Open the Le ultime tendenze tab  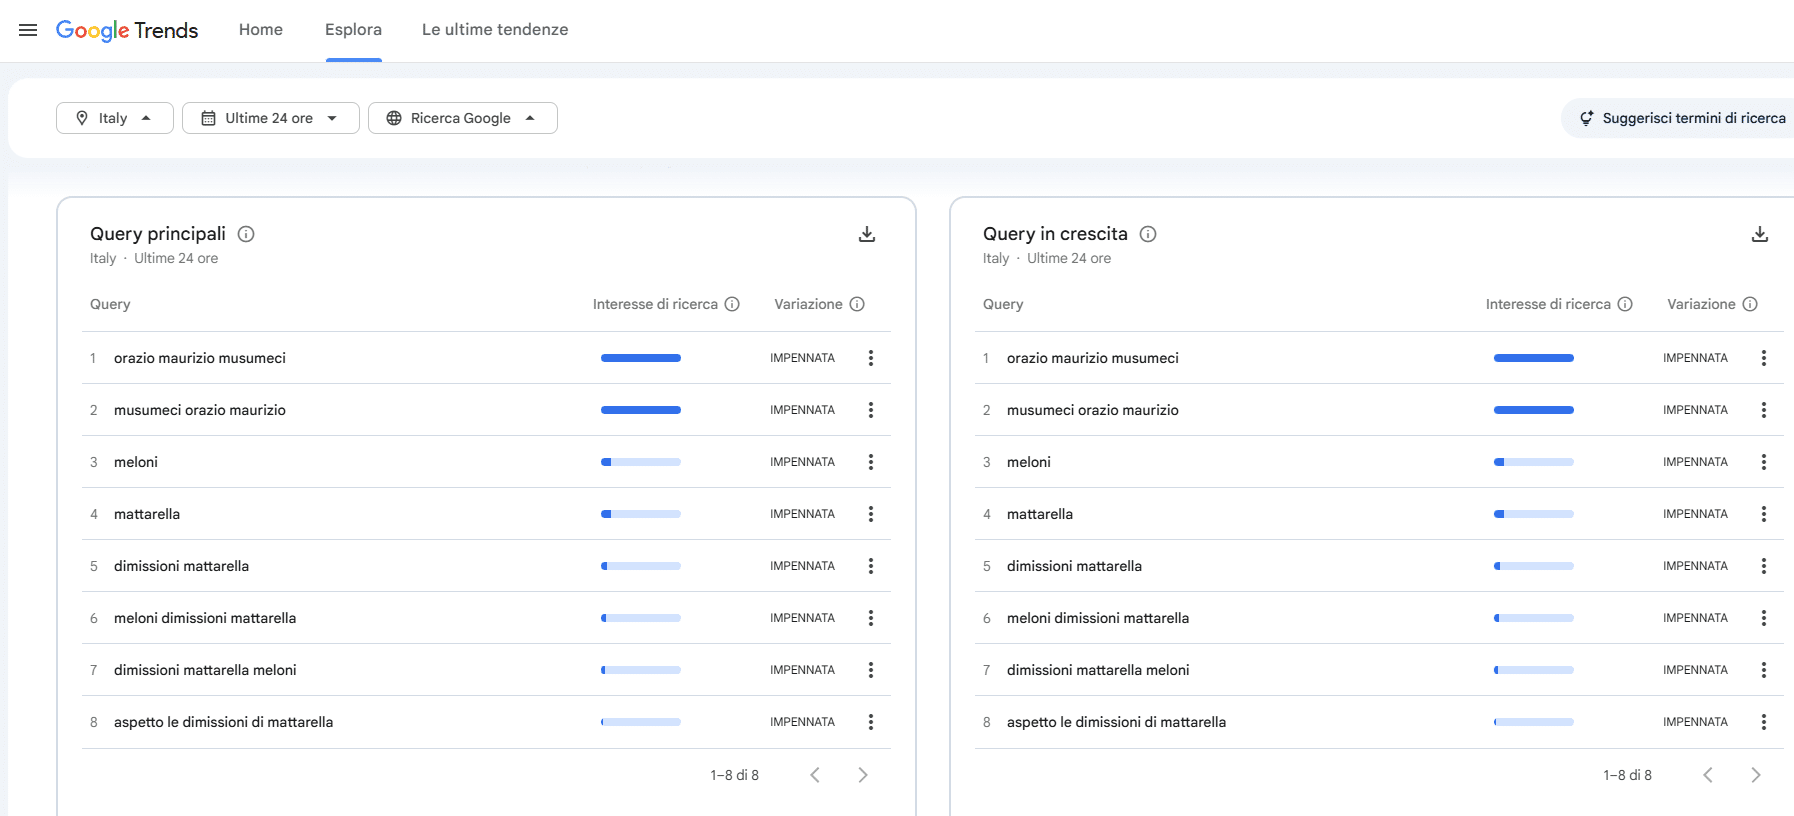pos(495,30)
